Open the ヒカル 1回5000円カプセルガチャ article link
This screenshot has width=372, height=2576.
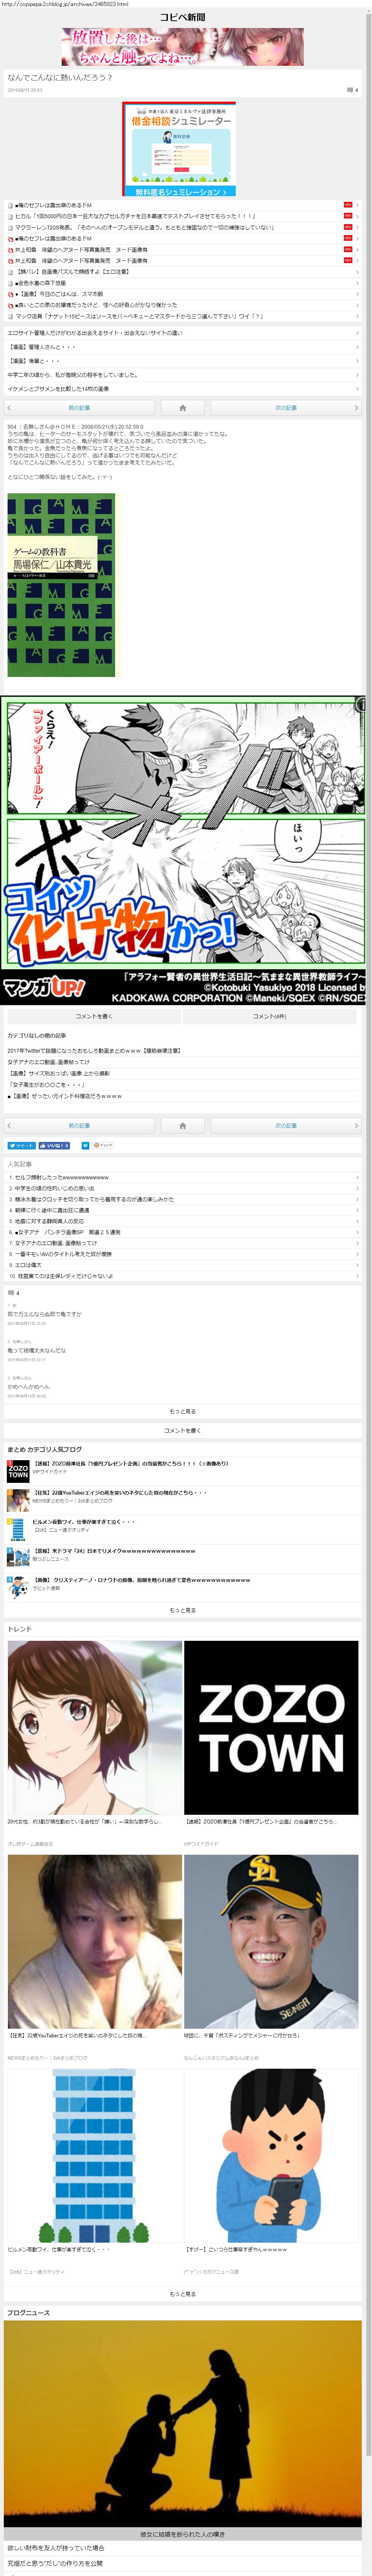(135, 216)
